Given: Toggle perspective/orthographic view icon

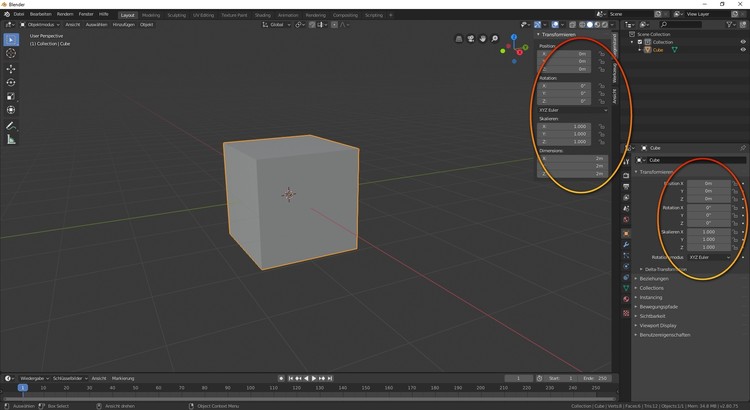Looking at the screenshot, I should [x=459, y=39].
